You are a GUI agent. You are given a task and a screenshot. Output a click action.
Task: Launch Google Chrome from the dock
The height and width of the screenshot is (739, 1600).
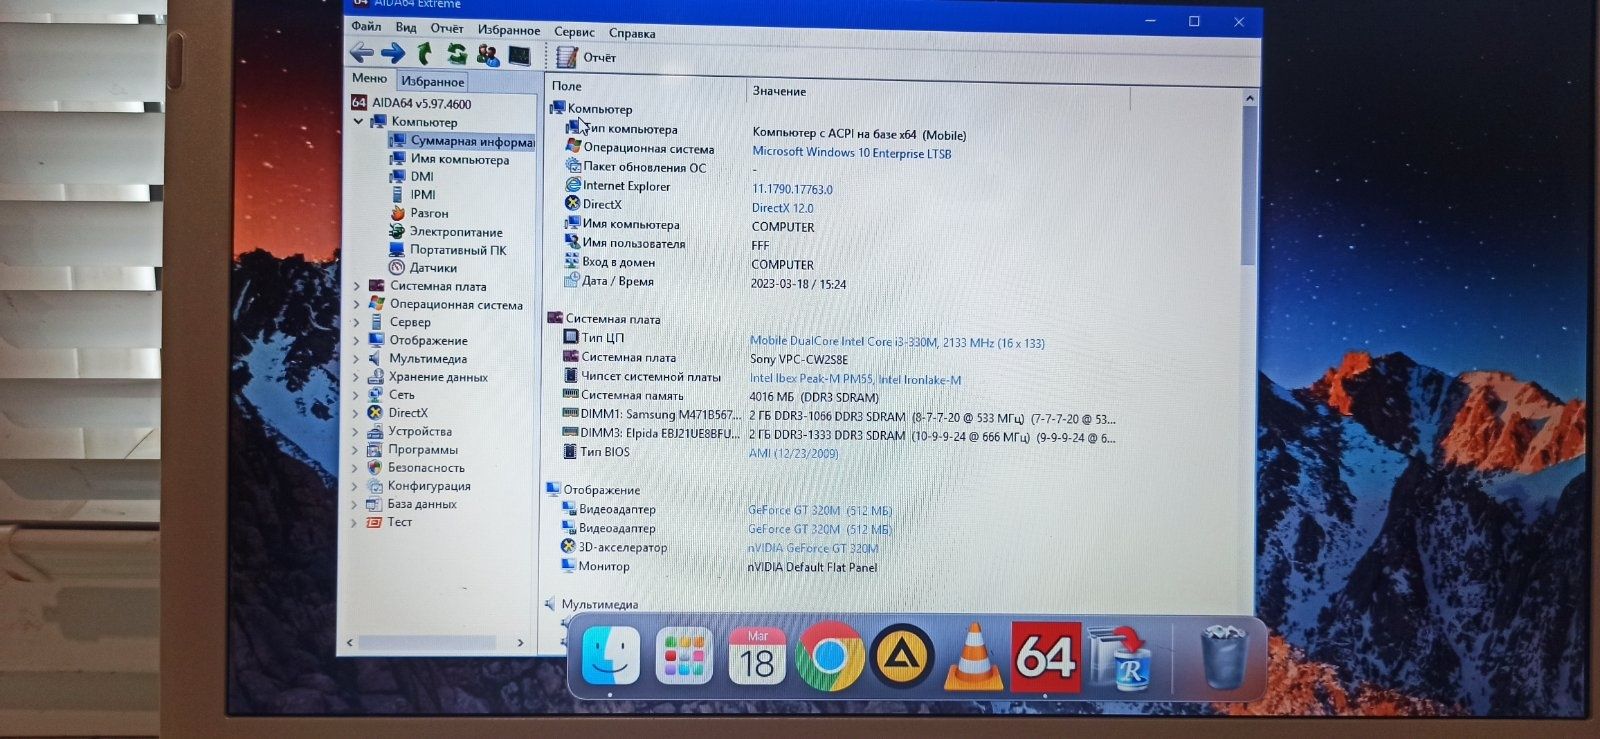[x=830, y=656]
